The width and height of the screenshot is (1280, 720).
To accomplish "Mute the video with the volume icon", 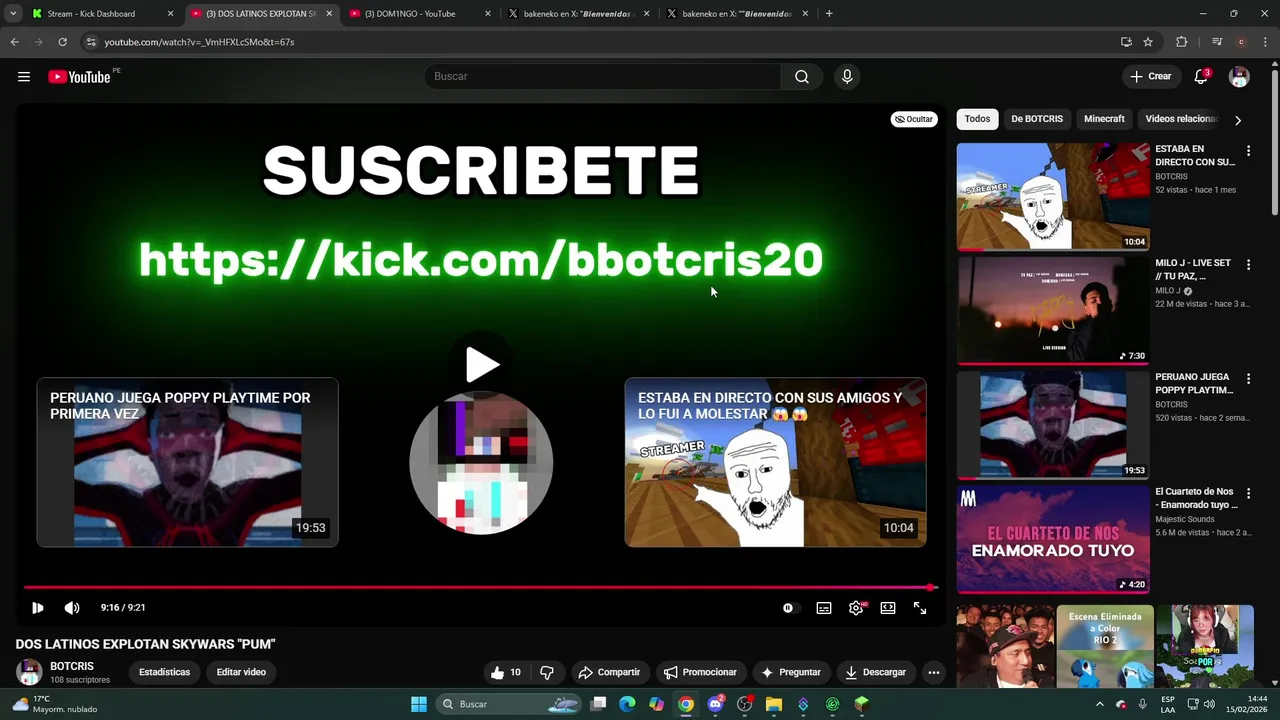I will pos(72,608).
